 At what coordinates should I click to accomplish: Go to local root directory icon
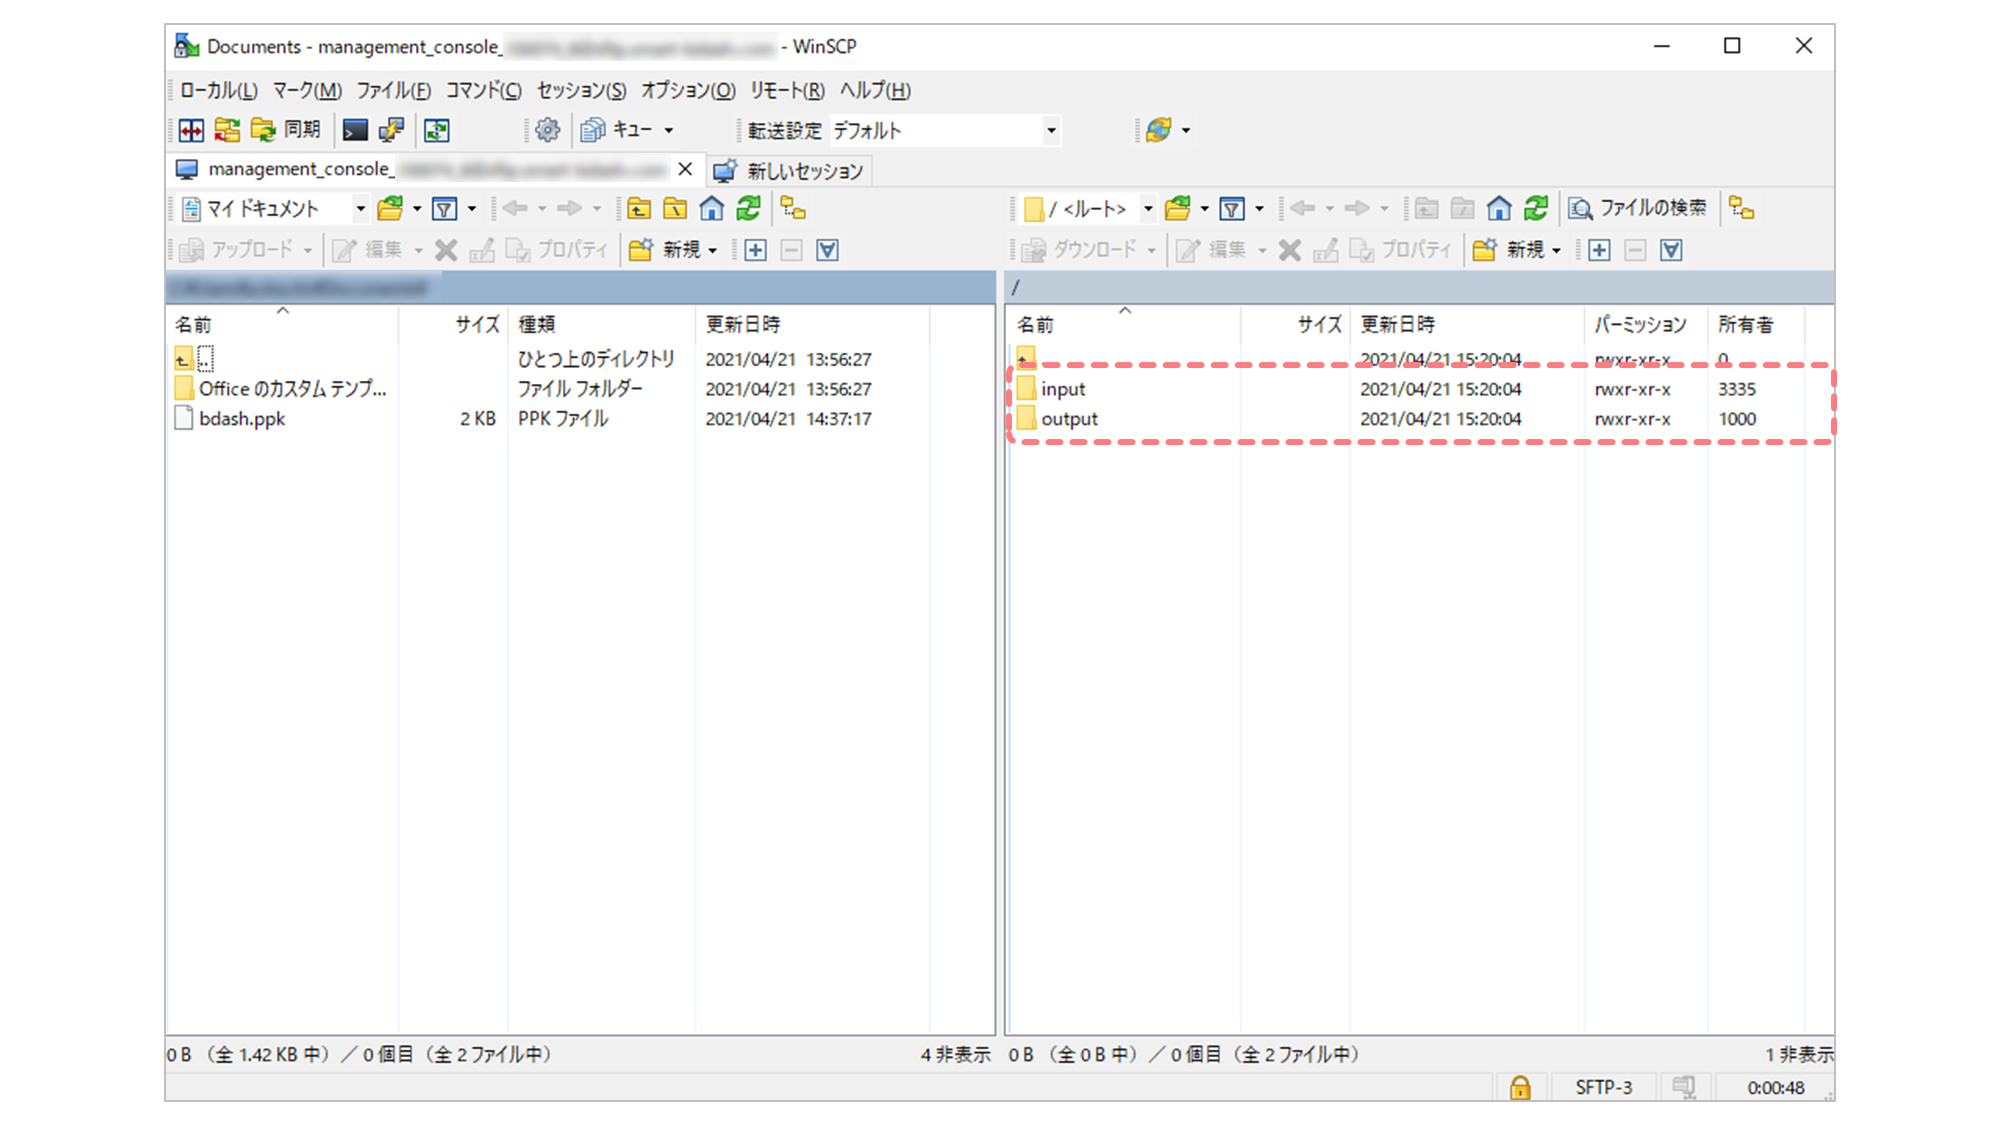pyautogui.click(x=675, y=209)
